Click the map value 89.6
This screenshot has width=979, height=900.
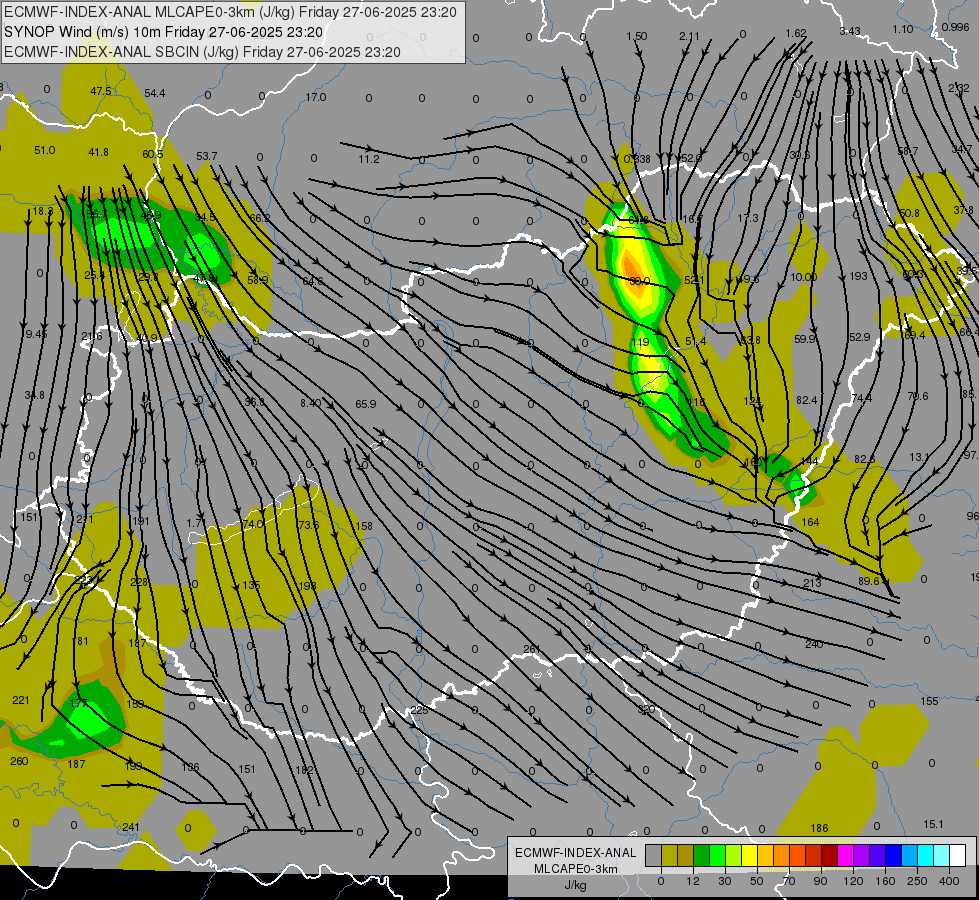868,581
